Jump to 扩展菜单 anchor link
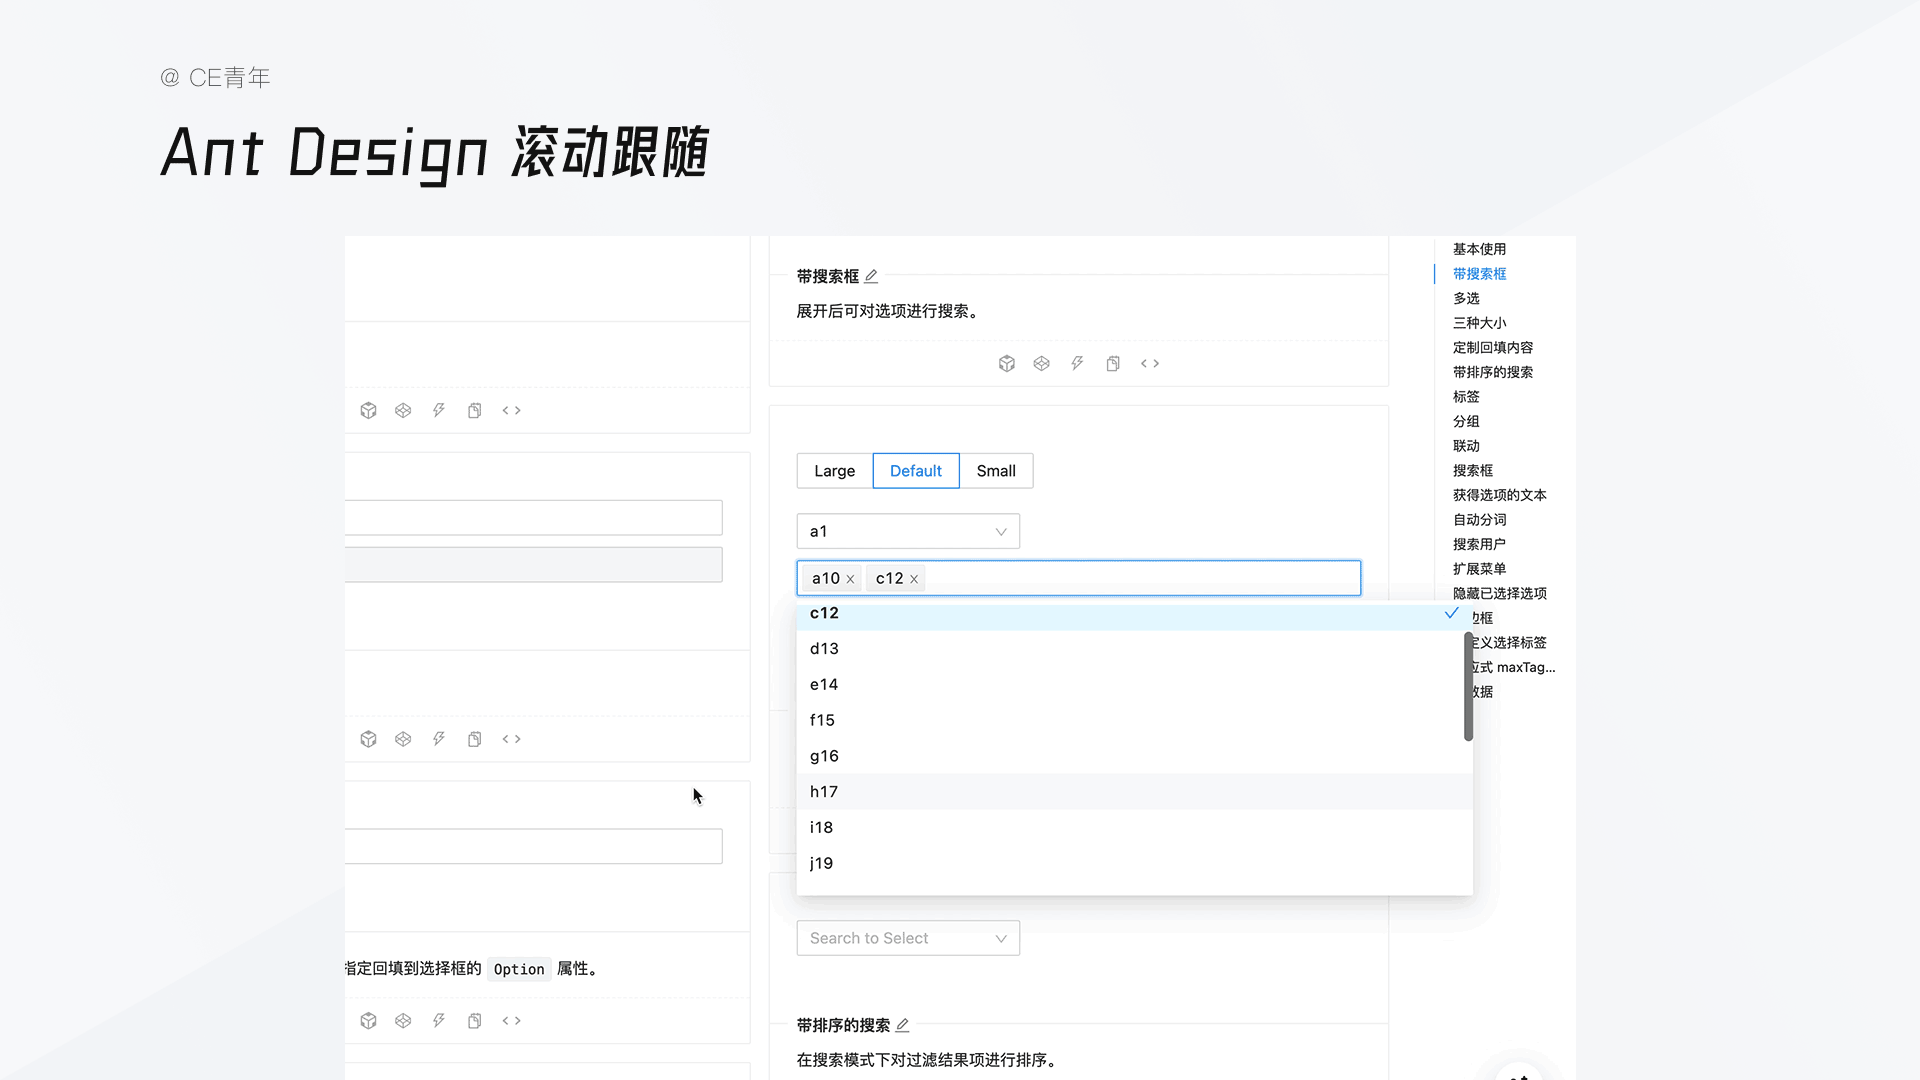This screenshot has height=1080, width=1920. [x=1479, y=569]
